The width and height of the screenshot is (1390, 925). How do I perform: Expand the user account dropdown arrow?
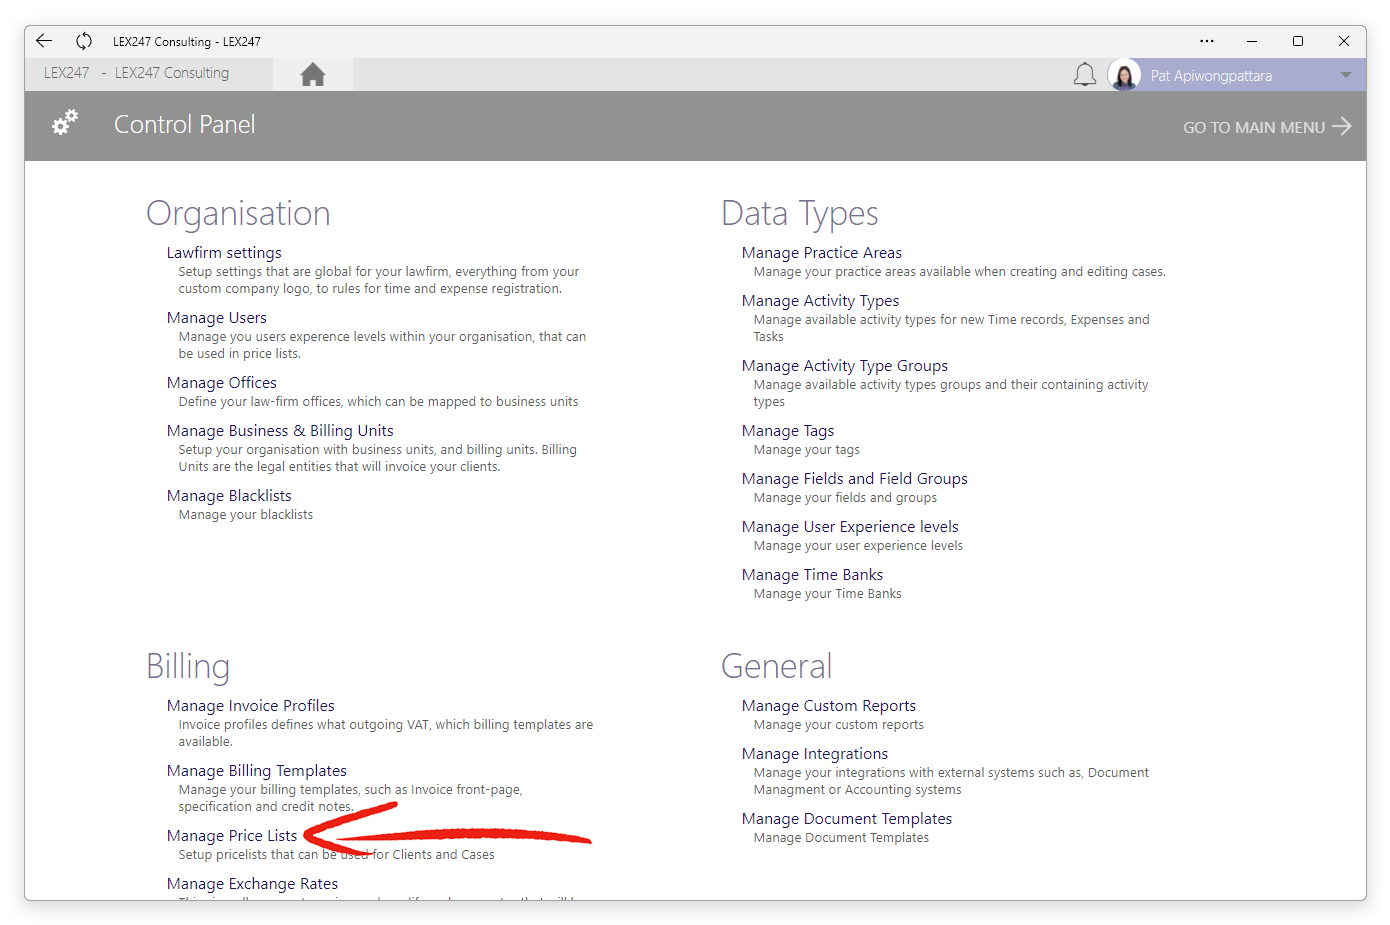pos(1345,75)
